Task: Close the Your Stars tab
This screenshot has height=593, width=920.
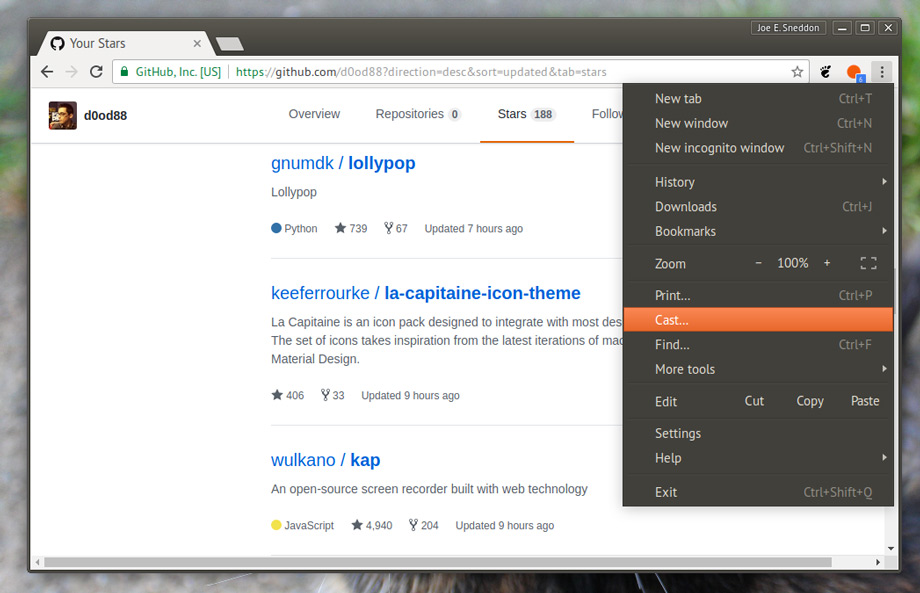Action: (x=197, y=43)
